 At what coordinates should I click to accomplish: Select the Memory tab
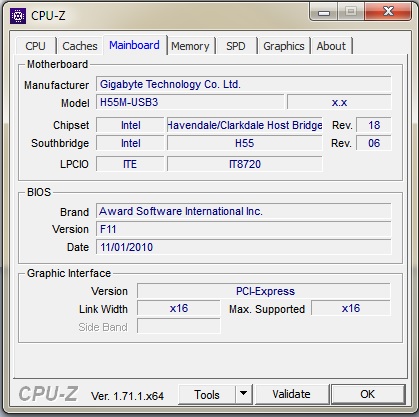[x=190, y=46]
